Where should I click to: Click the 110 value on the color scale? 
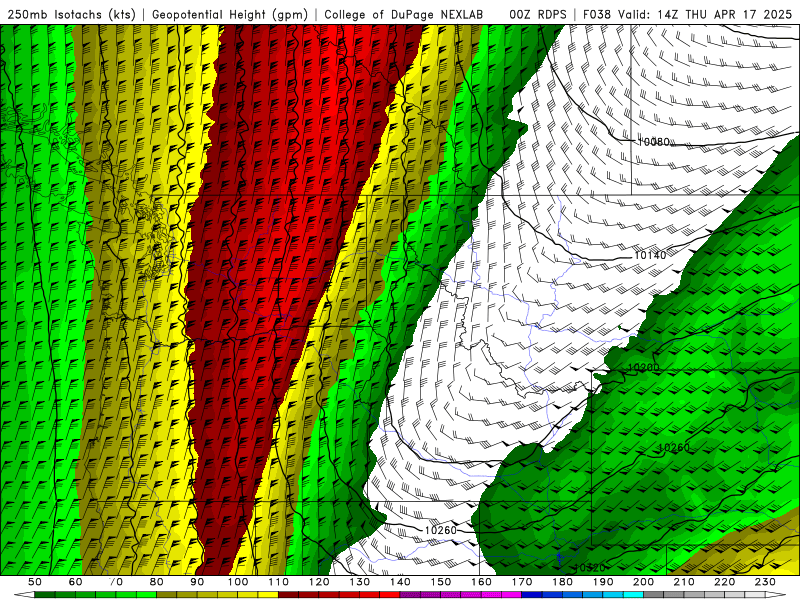279,582
